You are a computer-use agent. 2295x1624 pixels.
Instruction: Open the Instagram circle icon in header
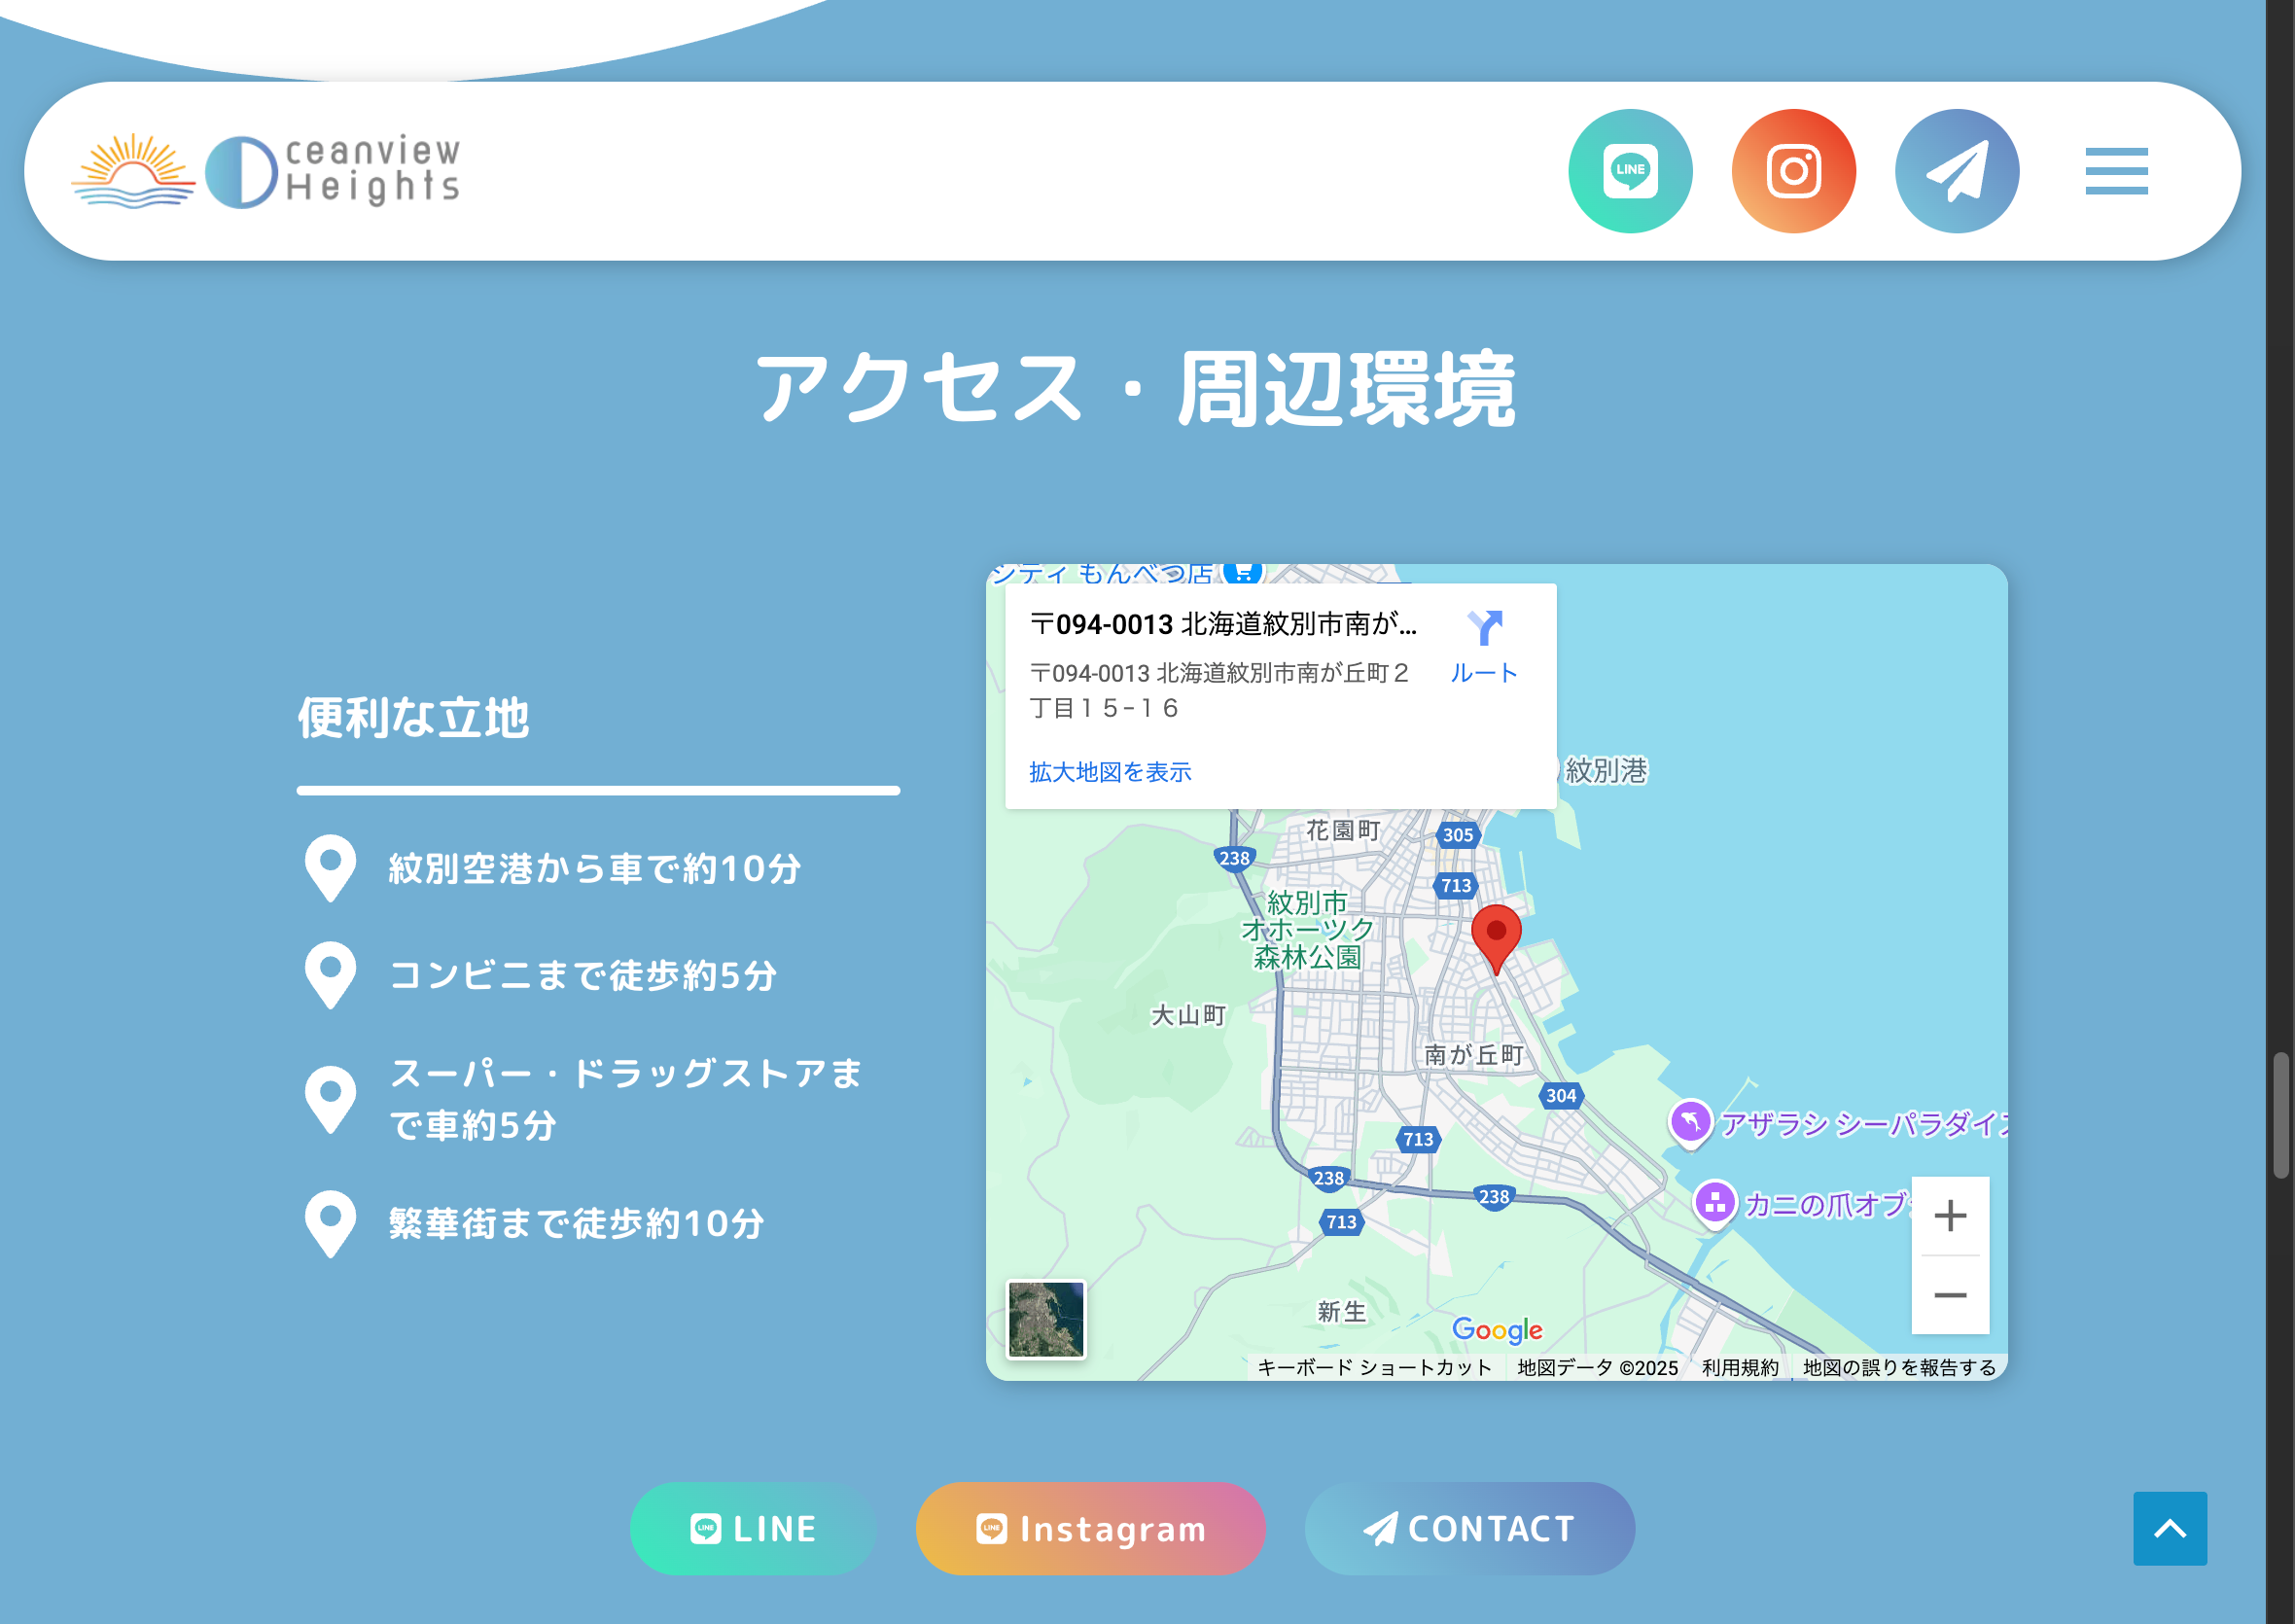tap(1793, 171)
